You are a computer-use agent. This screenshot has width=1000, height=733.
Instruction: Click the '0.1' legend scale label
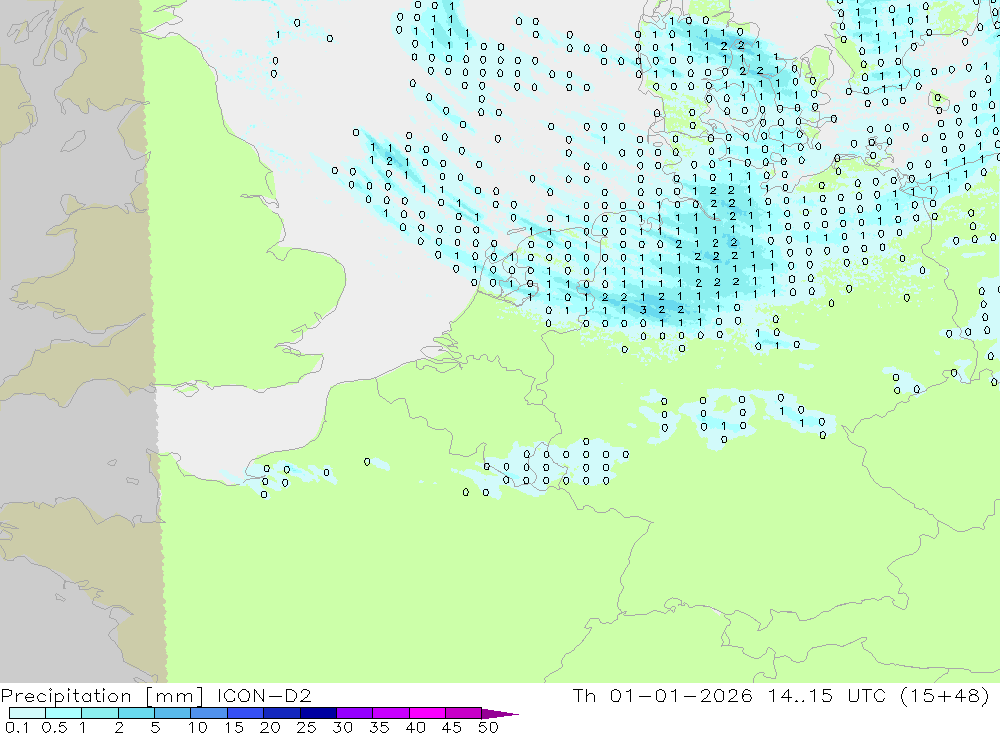(x=17, y=727)
